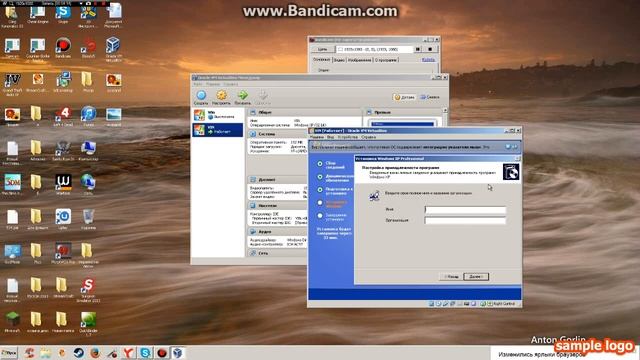Click the Bandicam pause button

418,49
